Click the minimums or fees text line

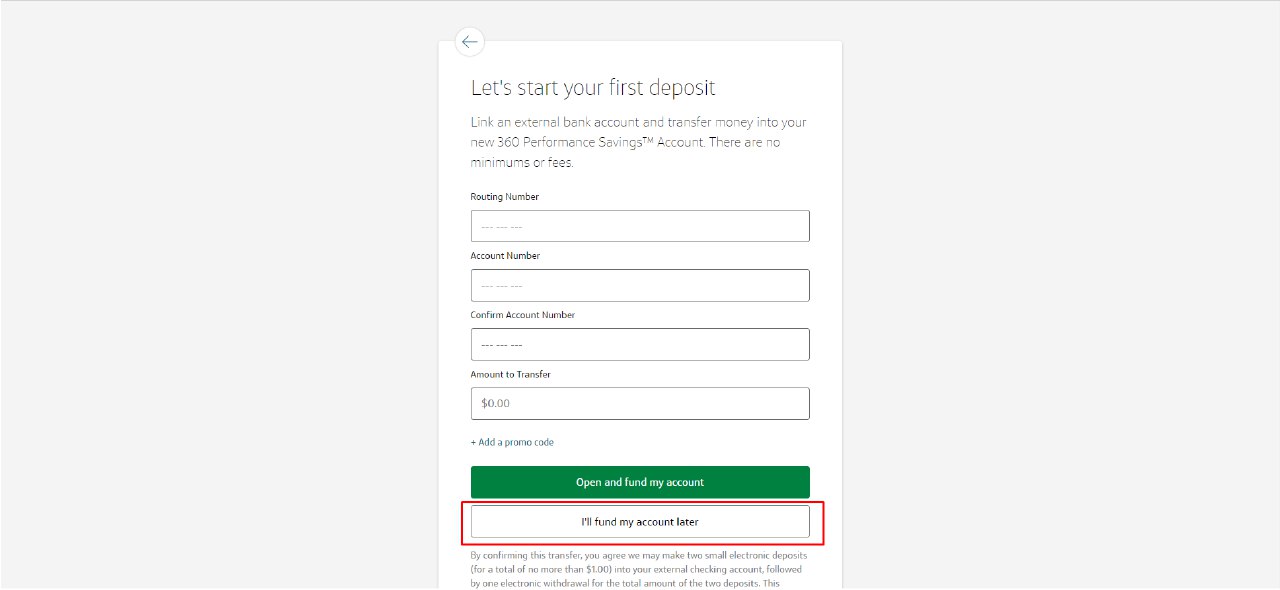[522, 162]
